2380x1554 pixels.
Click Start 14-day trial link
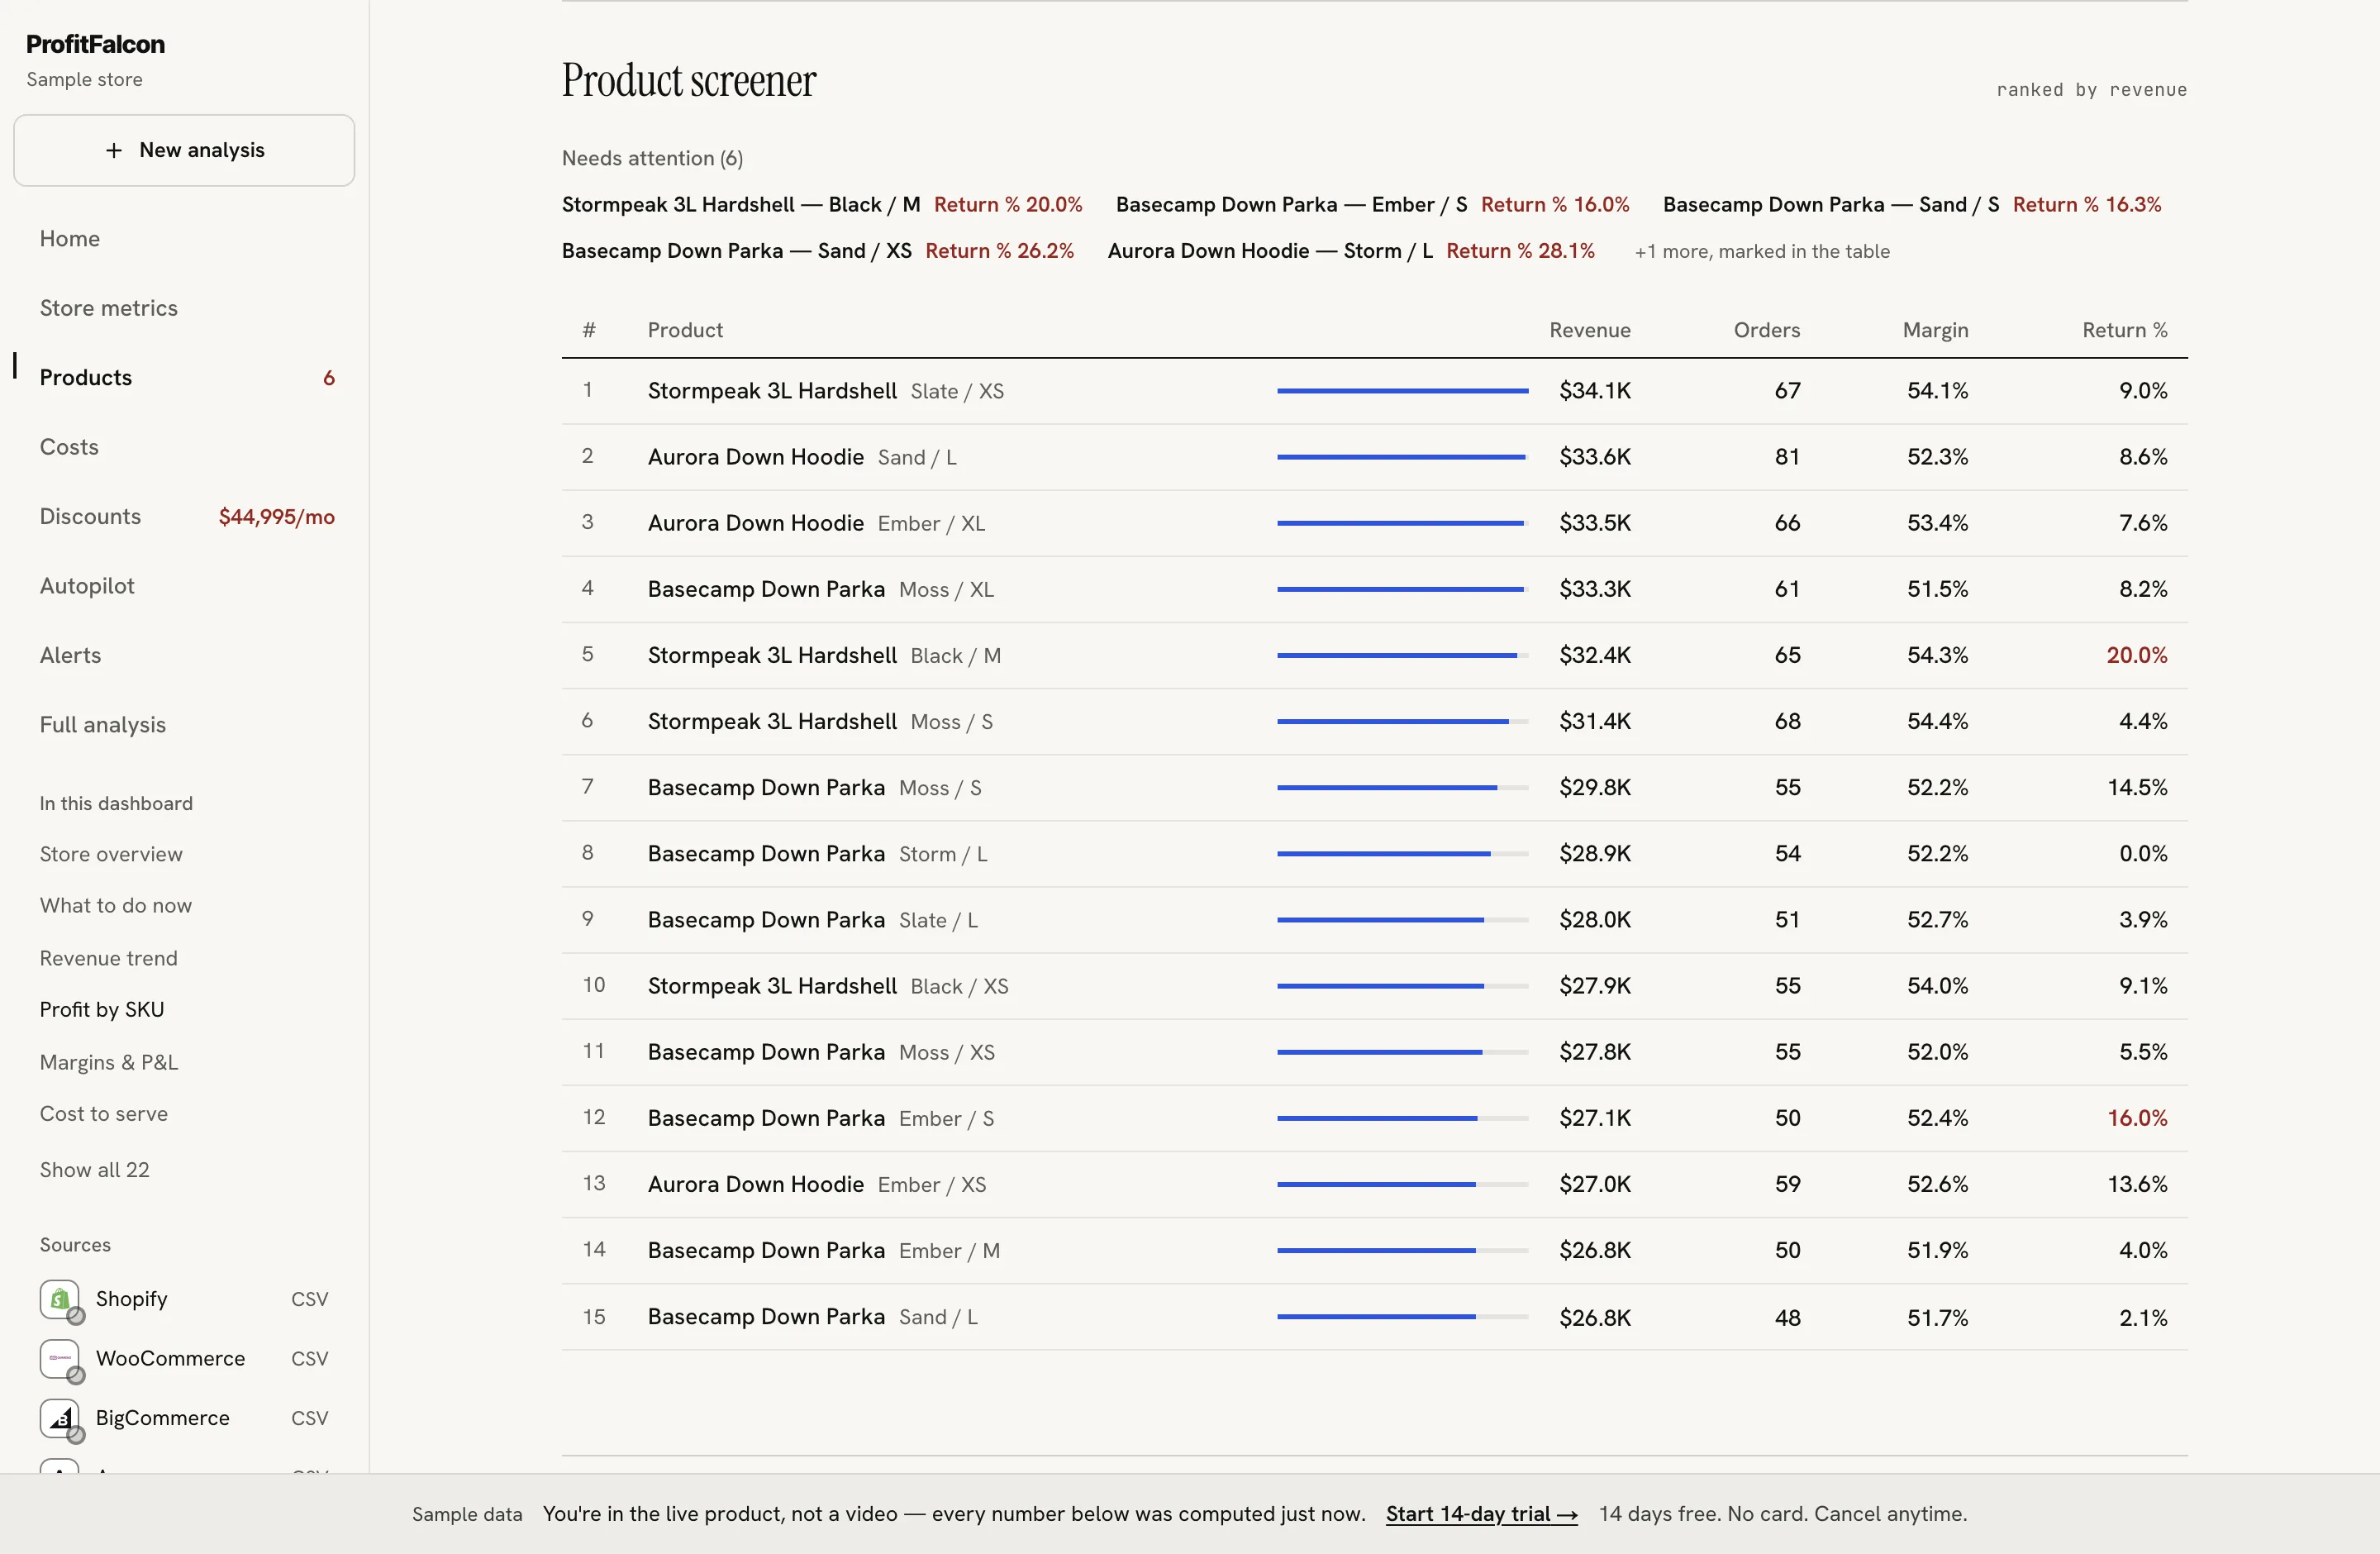[1482, 1514]
